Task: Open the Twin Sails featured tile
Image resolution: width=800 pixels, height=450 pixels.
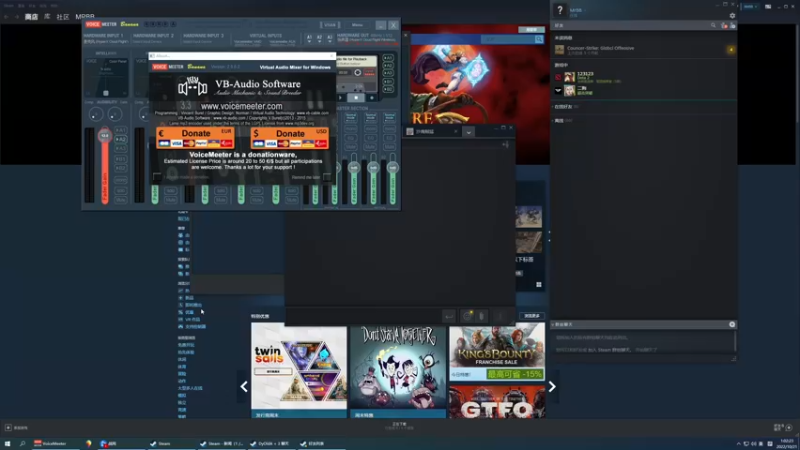Action: [298, 372]
